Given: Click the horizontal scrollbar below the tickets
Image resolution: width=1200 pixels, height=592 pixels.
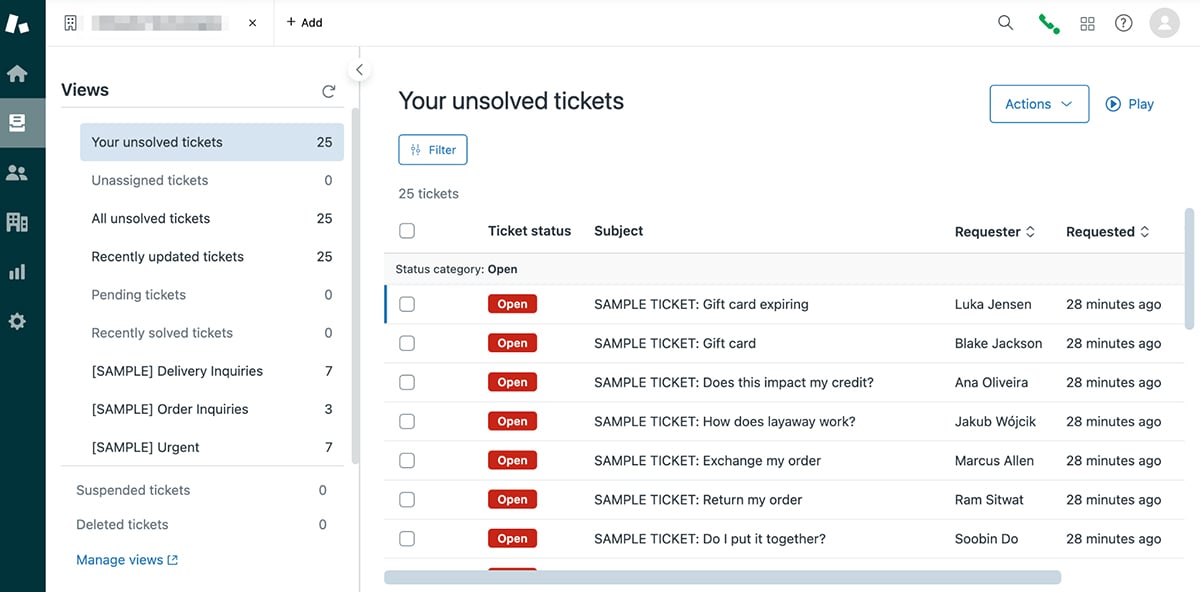Looking at the screenshot, I should (x=722, y=576).
